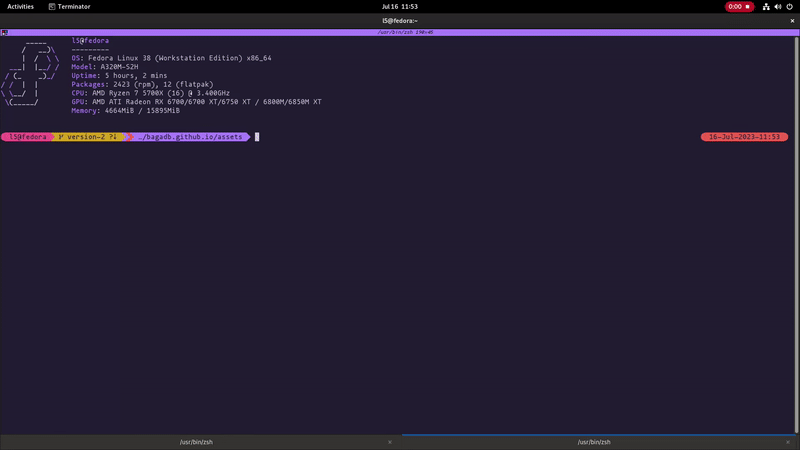Click the ../bagadb.github.io/assets path segment

click(x=190, y=137)
